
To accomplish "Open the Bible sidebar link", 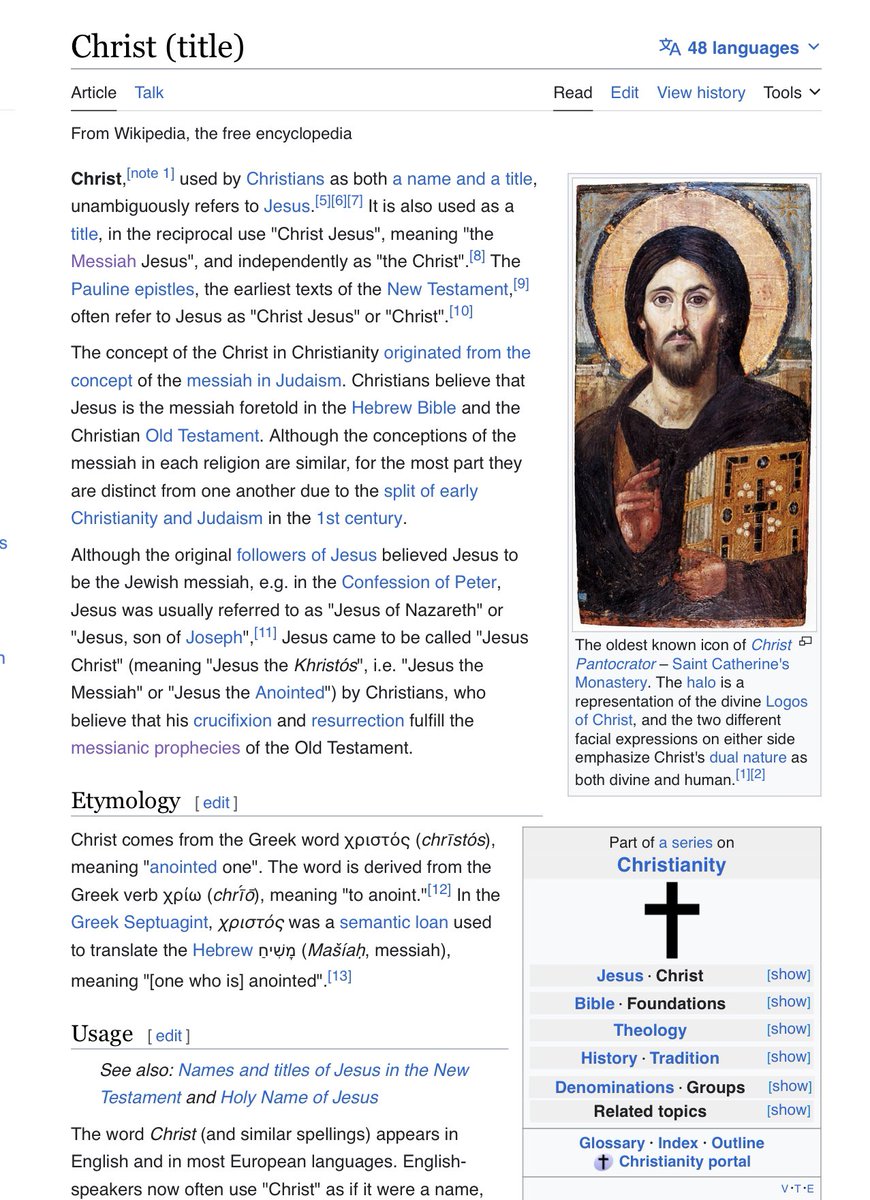I will 594,1003.
